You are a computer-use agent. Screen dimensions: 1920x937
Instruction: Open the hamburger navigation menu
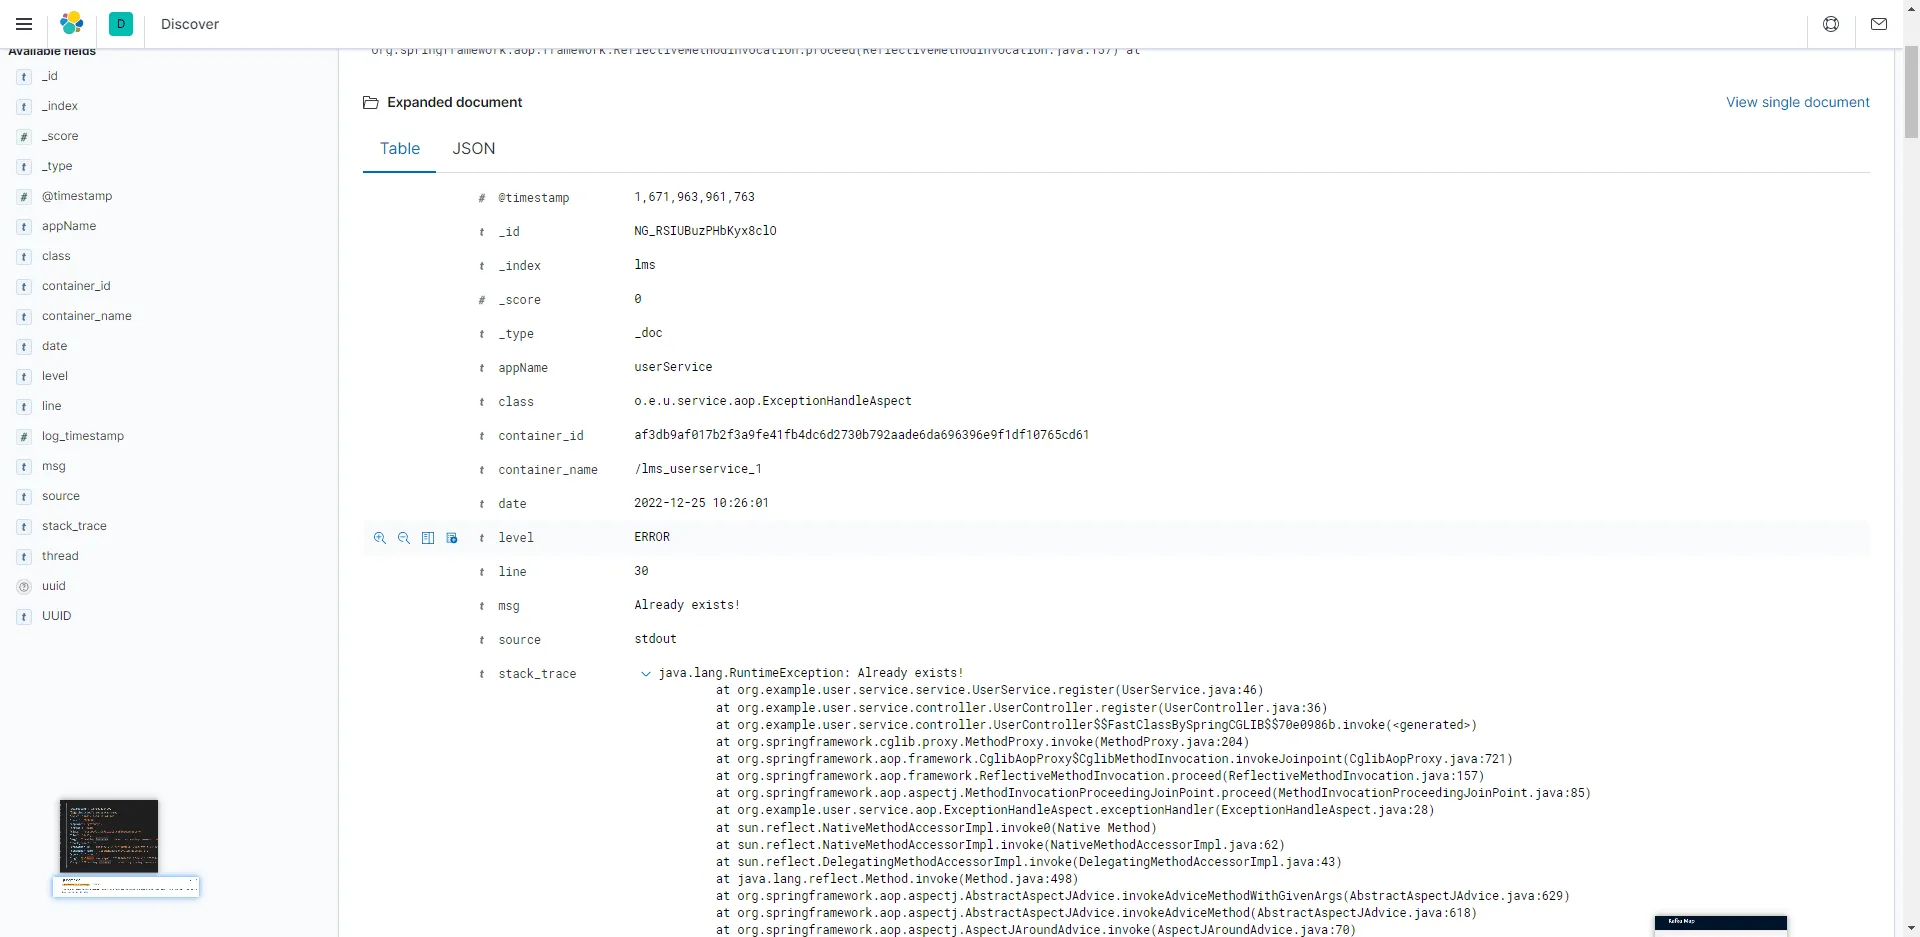pos(24,24)
